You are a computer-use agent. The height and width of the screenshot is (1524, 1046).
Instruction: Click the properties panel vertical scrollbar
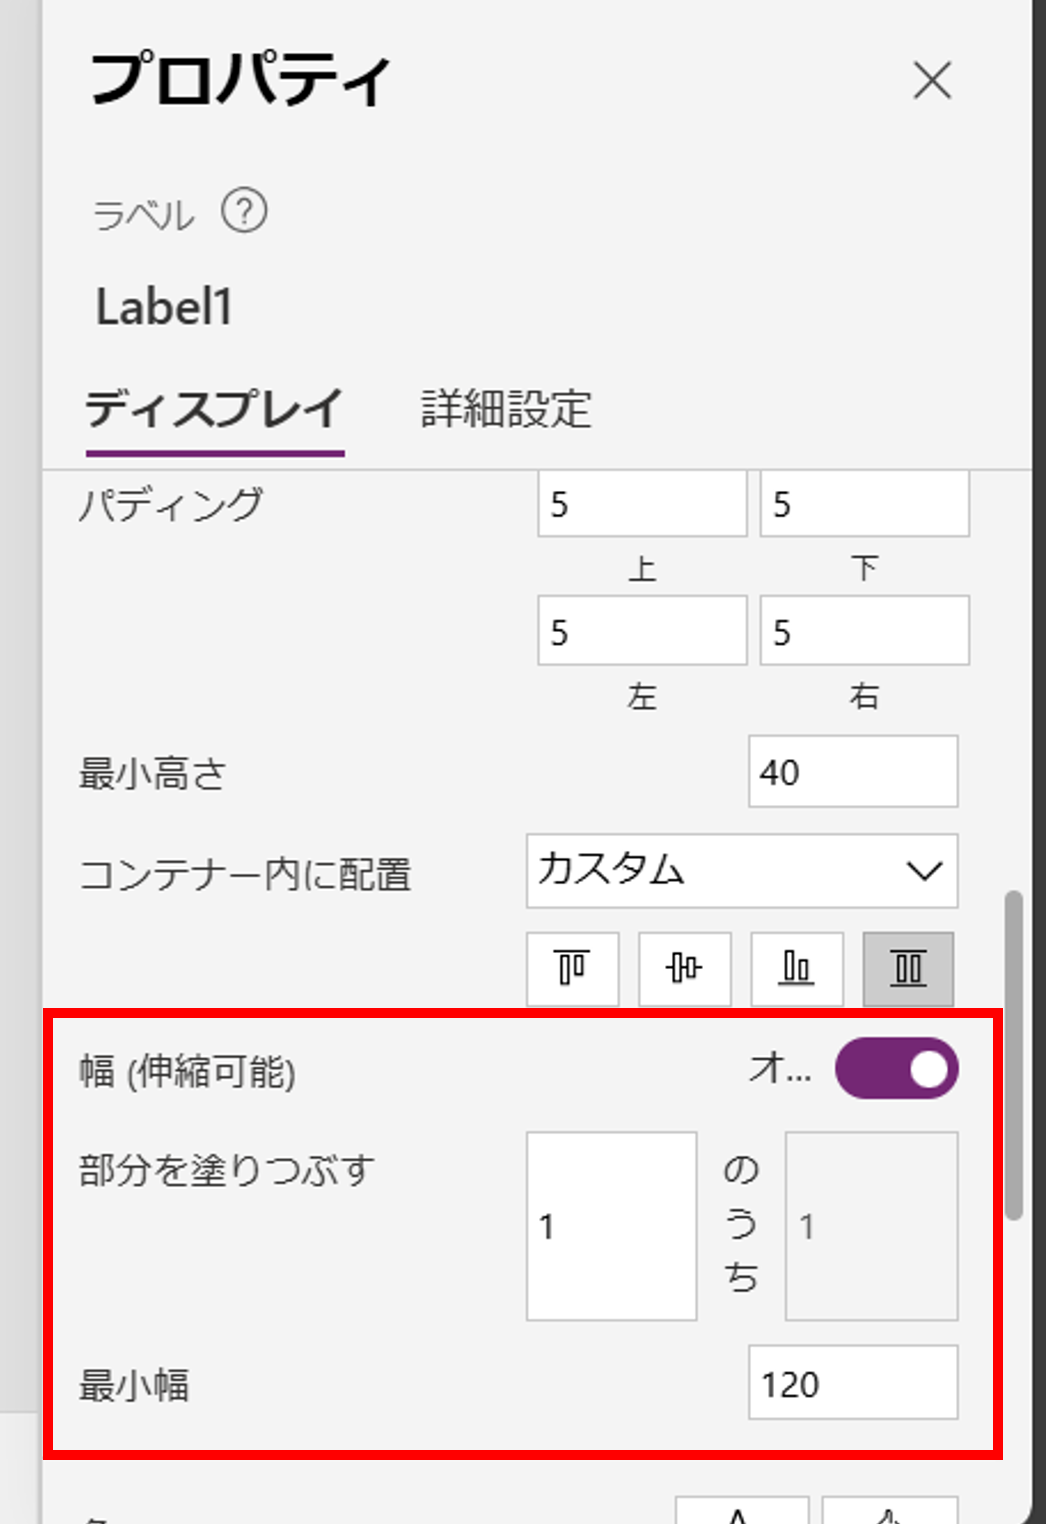(1014, 1055)
